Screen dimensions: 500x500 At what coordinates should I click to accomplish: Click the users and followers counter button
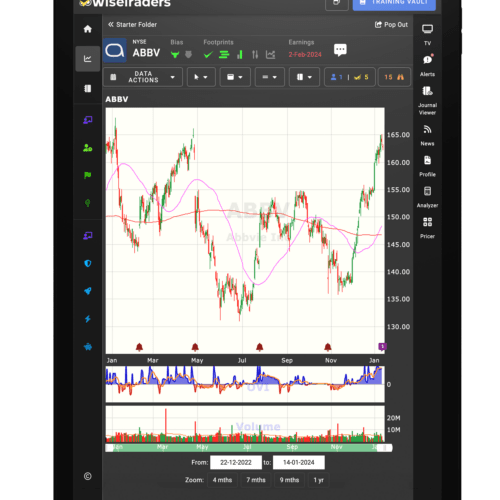tap(350, 77)
